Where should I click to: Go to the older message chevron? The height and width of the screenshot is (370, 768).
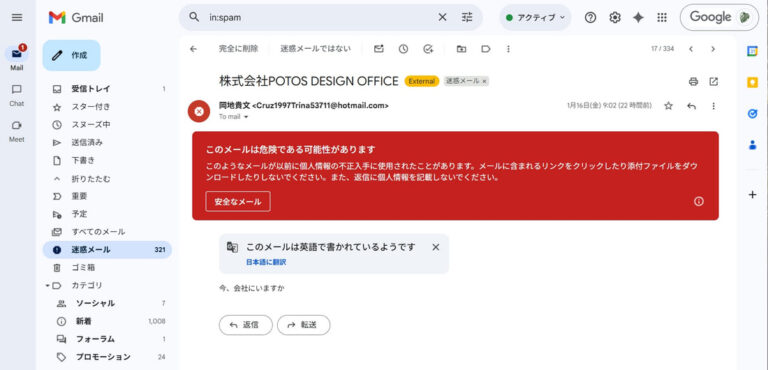[713, 49]
